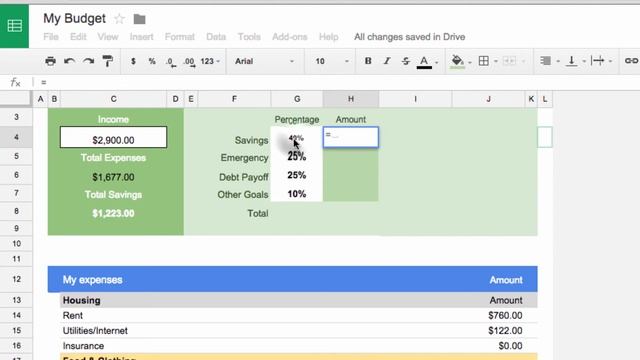This screenshot has width=640, height=360.
Task: Click the active Savings amount cell being edited
Action: point(351,137)
